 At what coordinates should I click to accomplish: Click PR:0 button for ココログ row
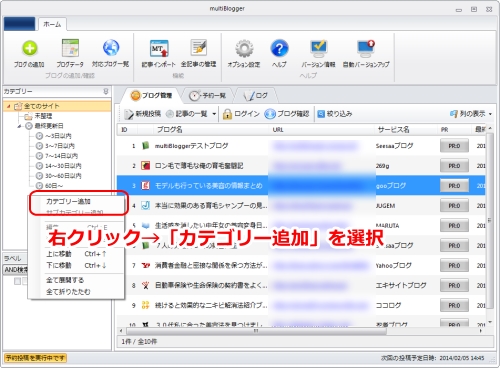[454, 305]
